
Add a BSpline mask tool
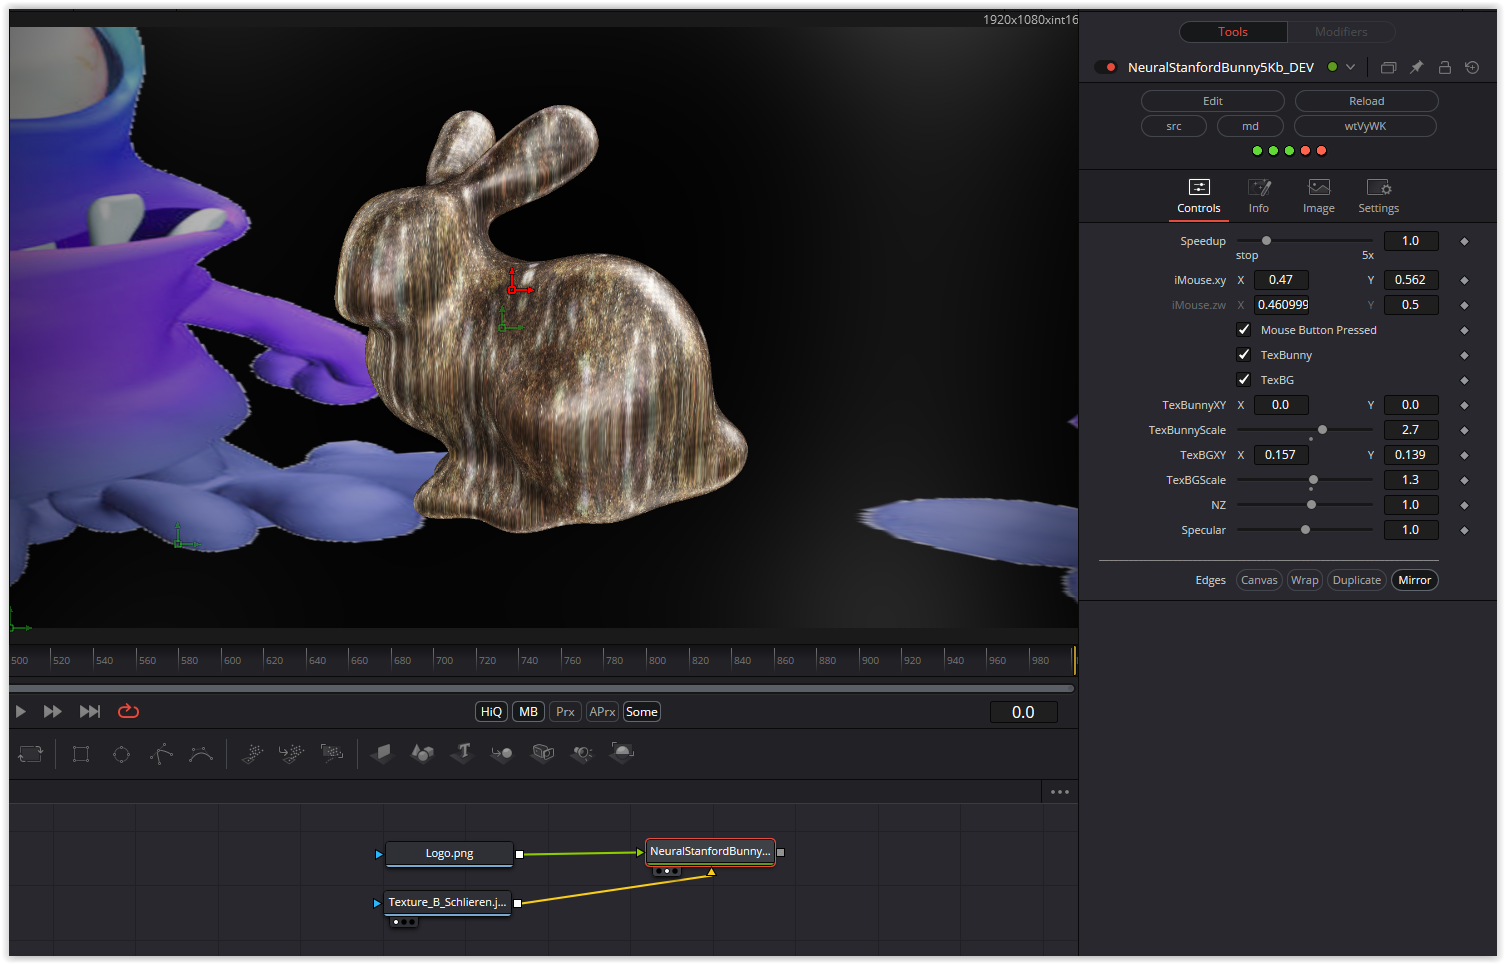click(x=201, y=754)
